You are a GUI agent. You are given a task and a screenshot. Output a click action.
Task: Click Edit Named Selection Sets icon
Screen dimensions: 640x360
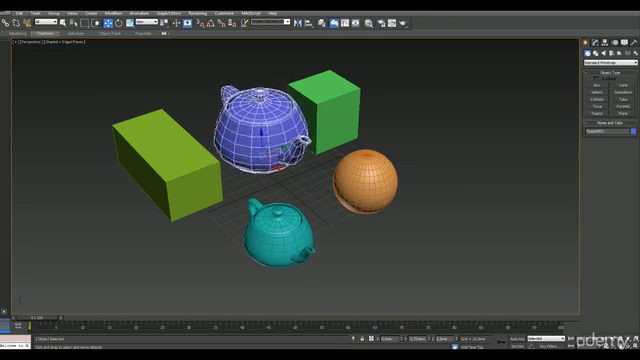coord(244,23)
